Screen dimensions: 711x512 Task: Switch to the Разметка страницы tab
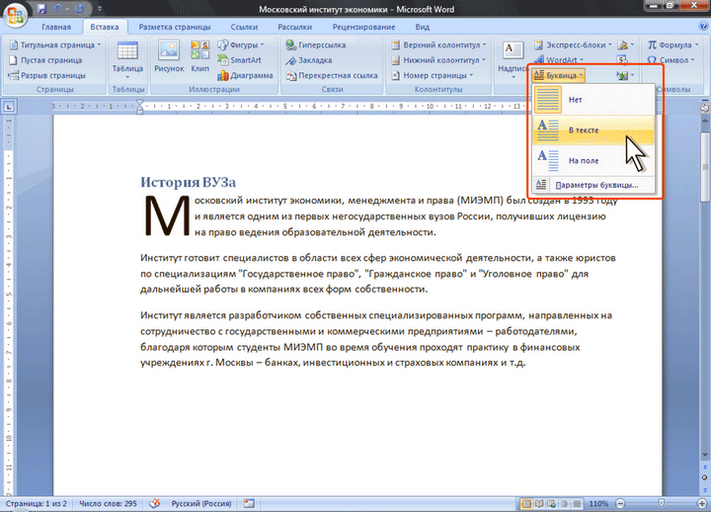175,27
